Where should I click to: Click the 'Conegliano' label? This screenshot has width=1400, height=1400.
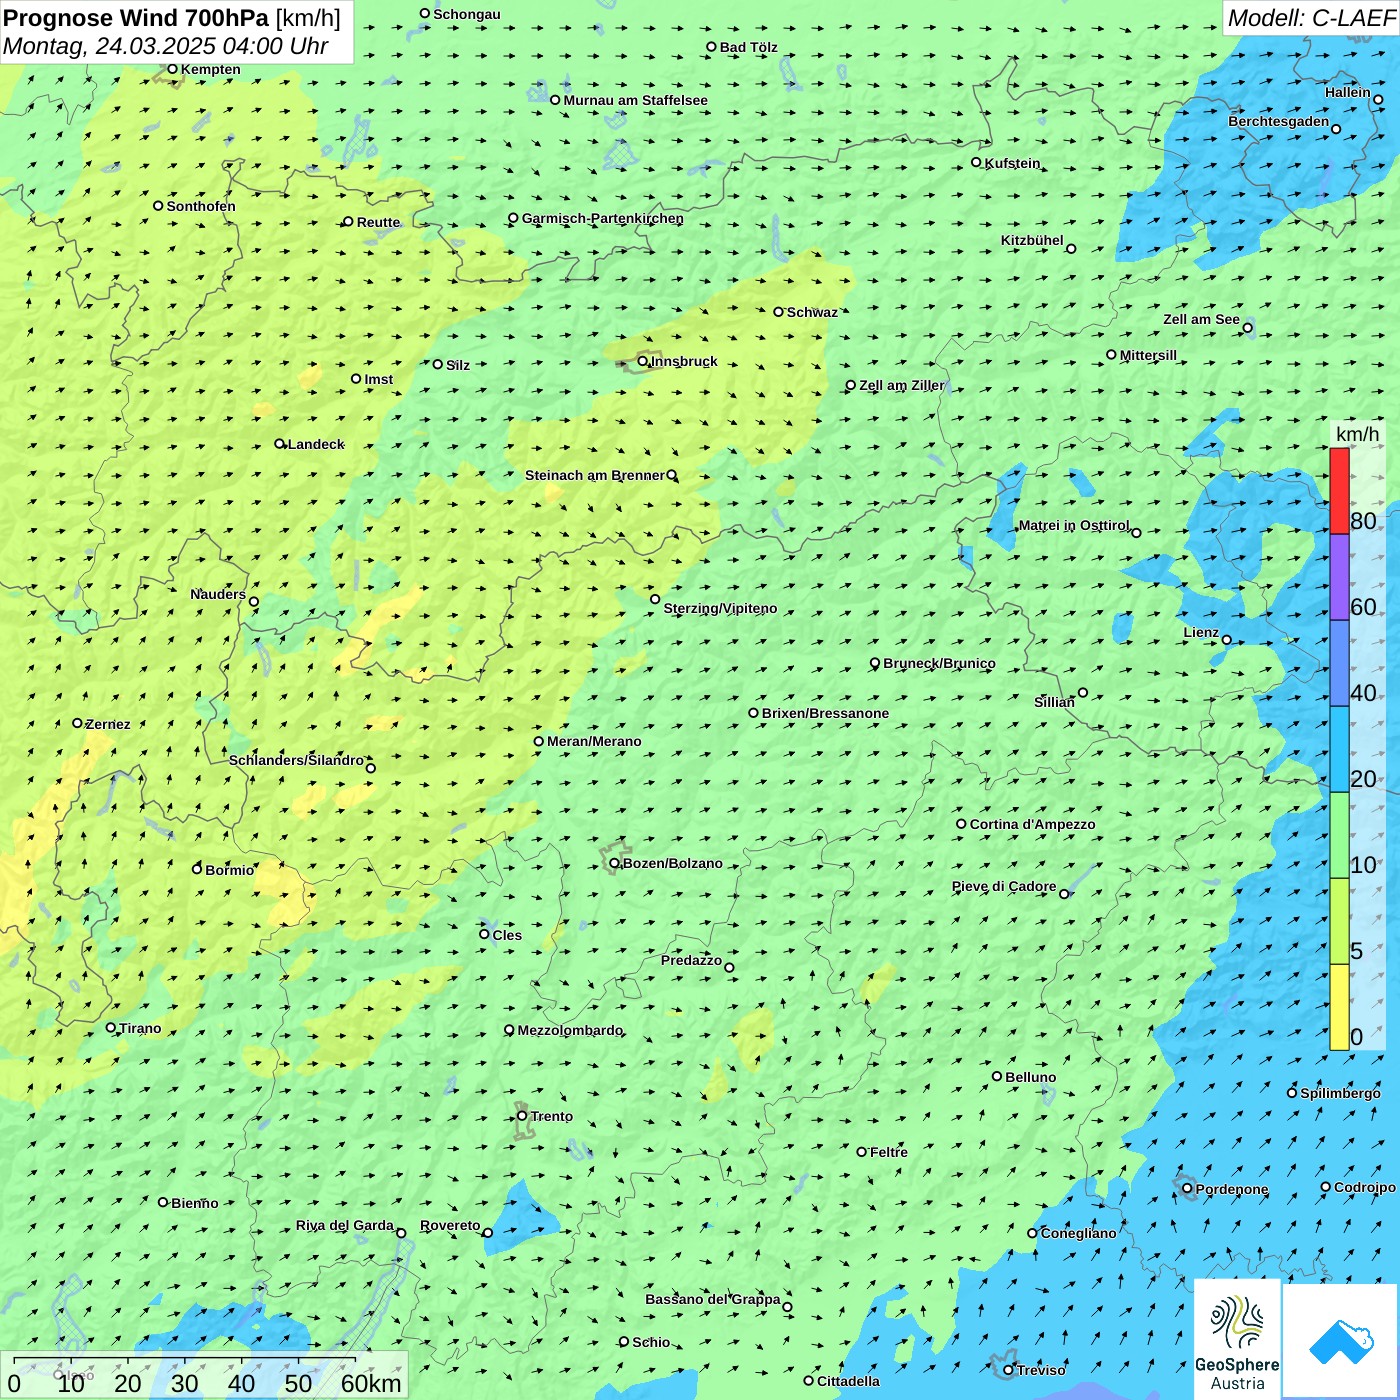(x=1078, y=1233)
